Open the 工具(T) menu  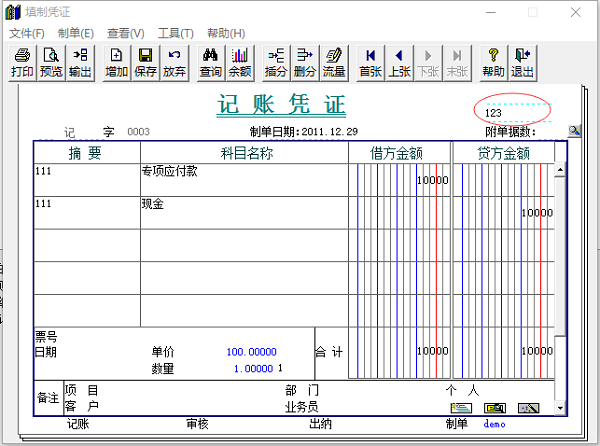point(176,34)
